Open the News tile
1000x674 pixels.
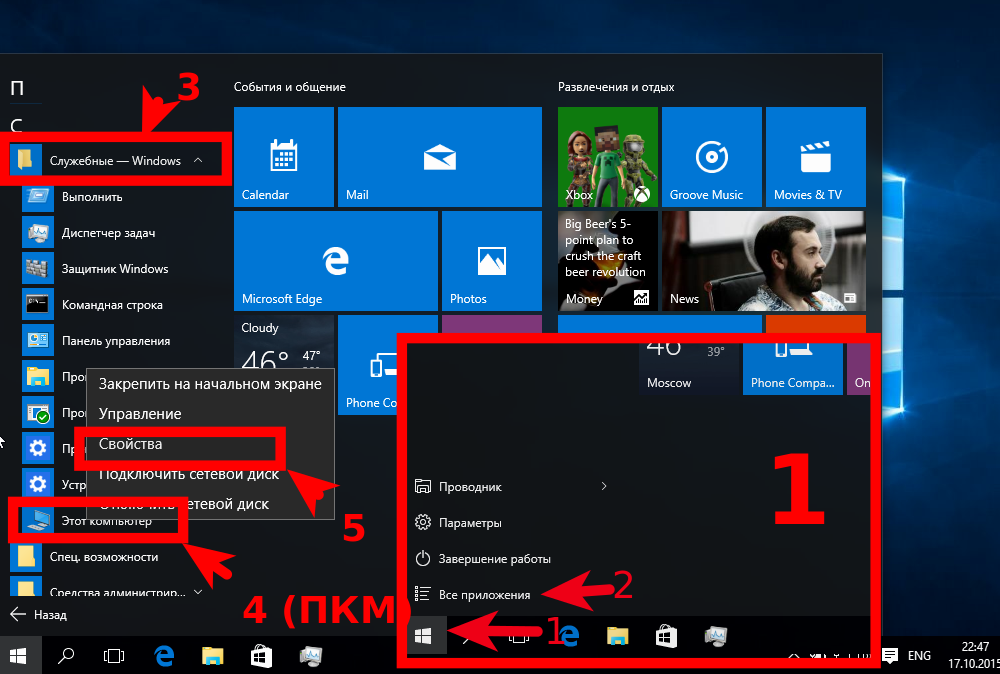(763, 261)
